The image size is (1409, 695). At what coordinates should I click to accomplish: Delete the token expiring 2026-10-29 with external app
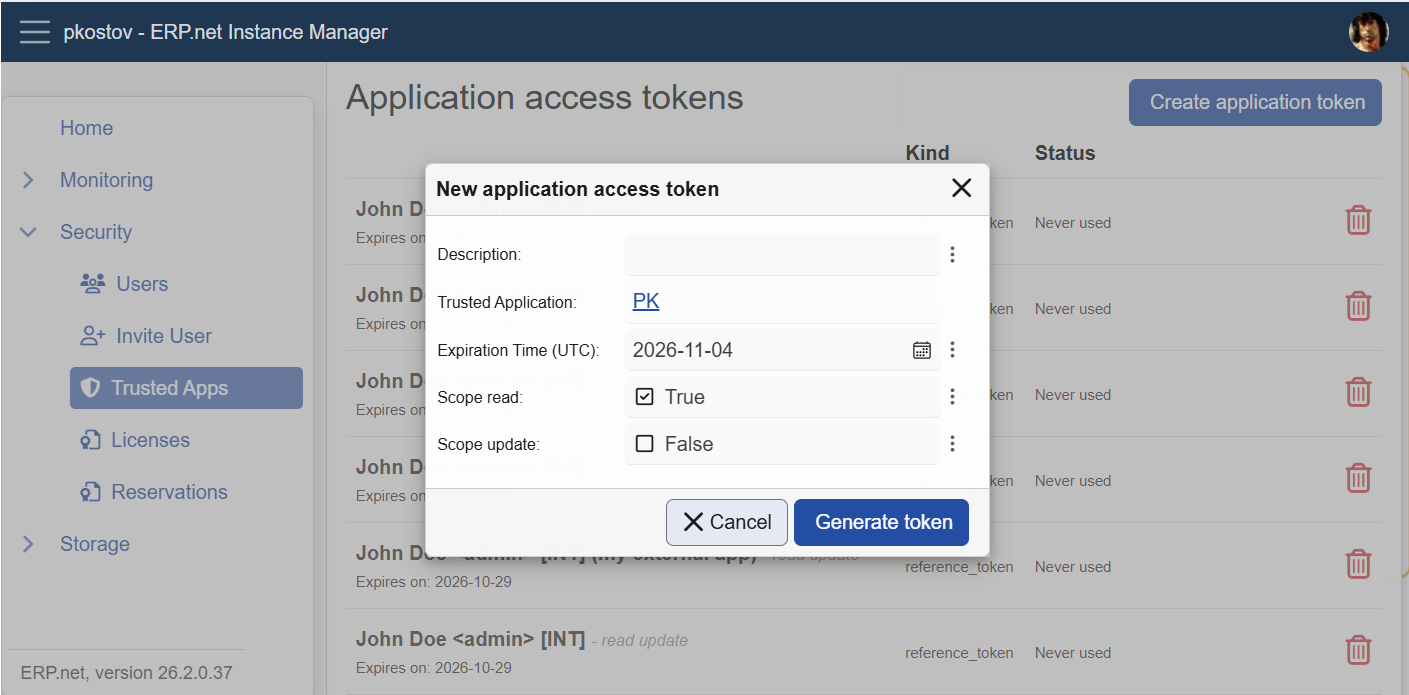1358,564
